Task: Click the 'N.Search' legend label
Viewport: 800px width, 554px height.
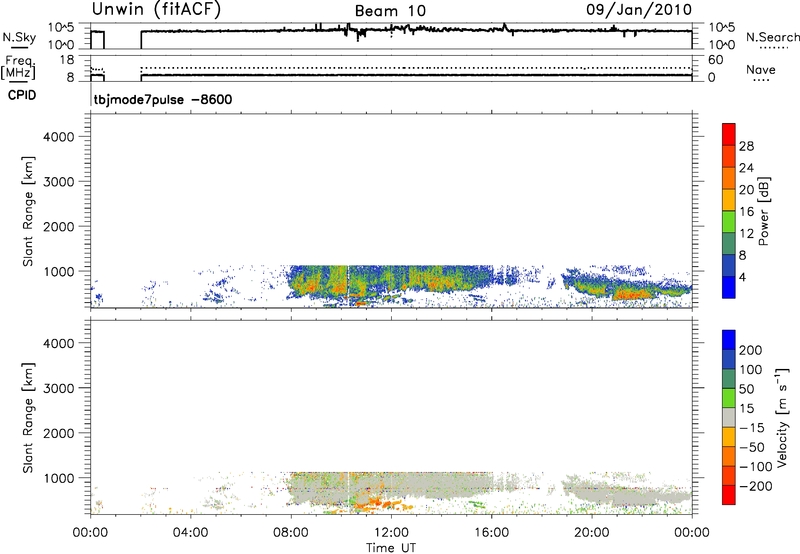Action: tap(772, 37)
